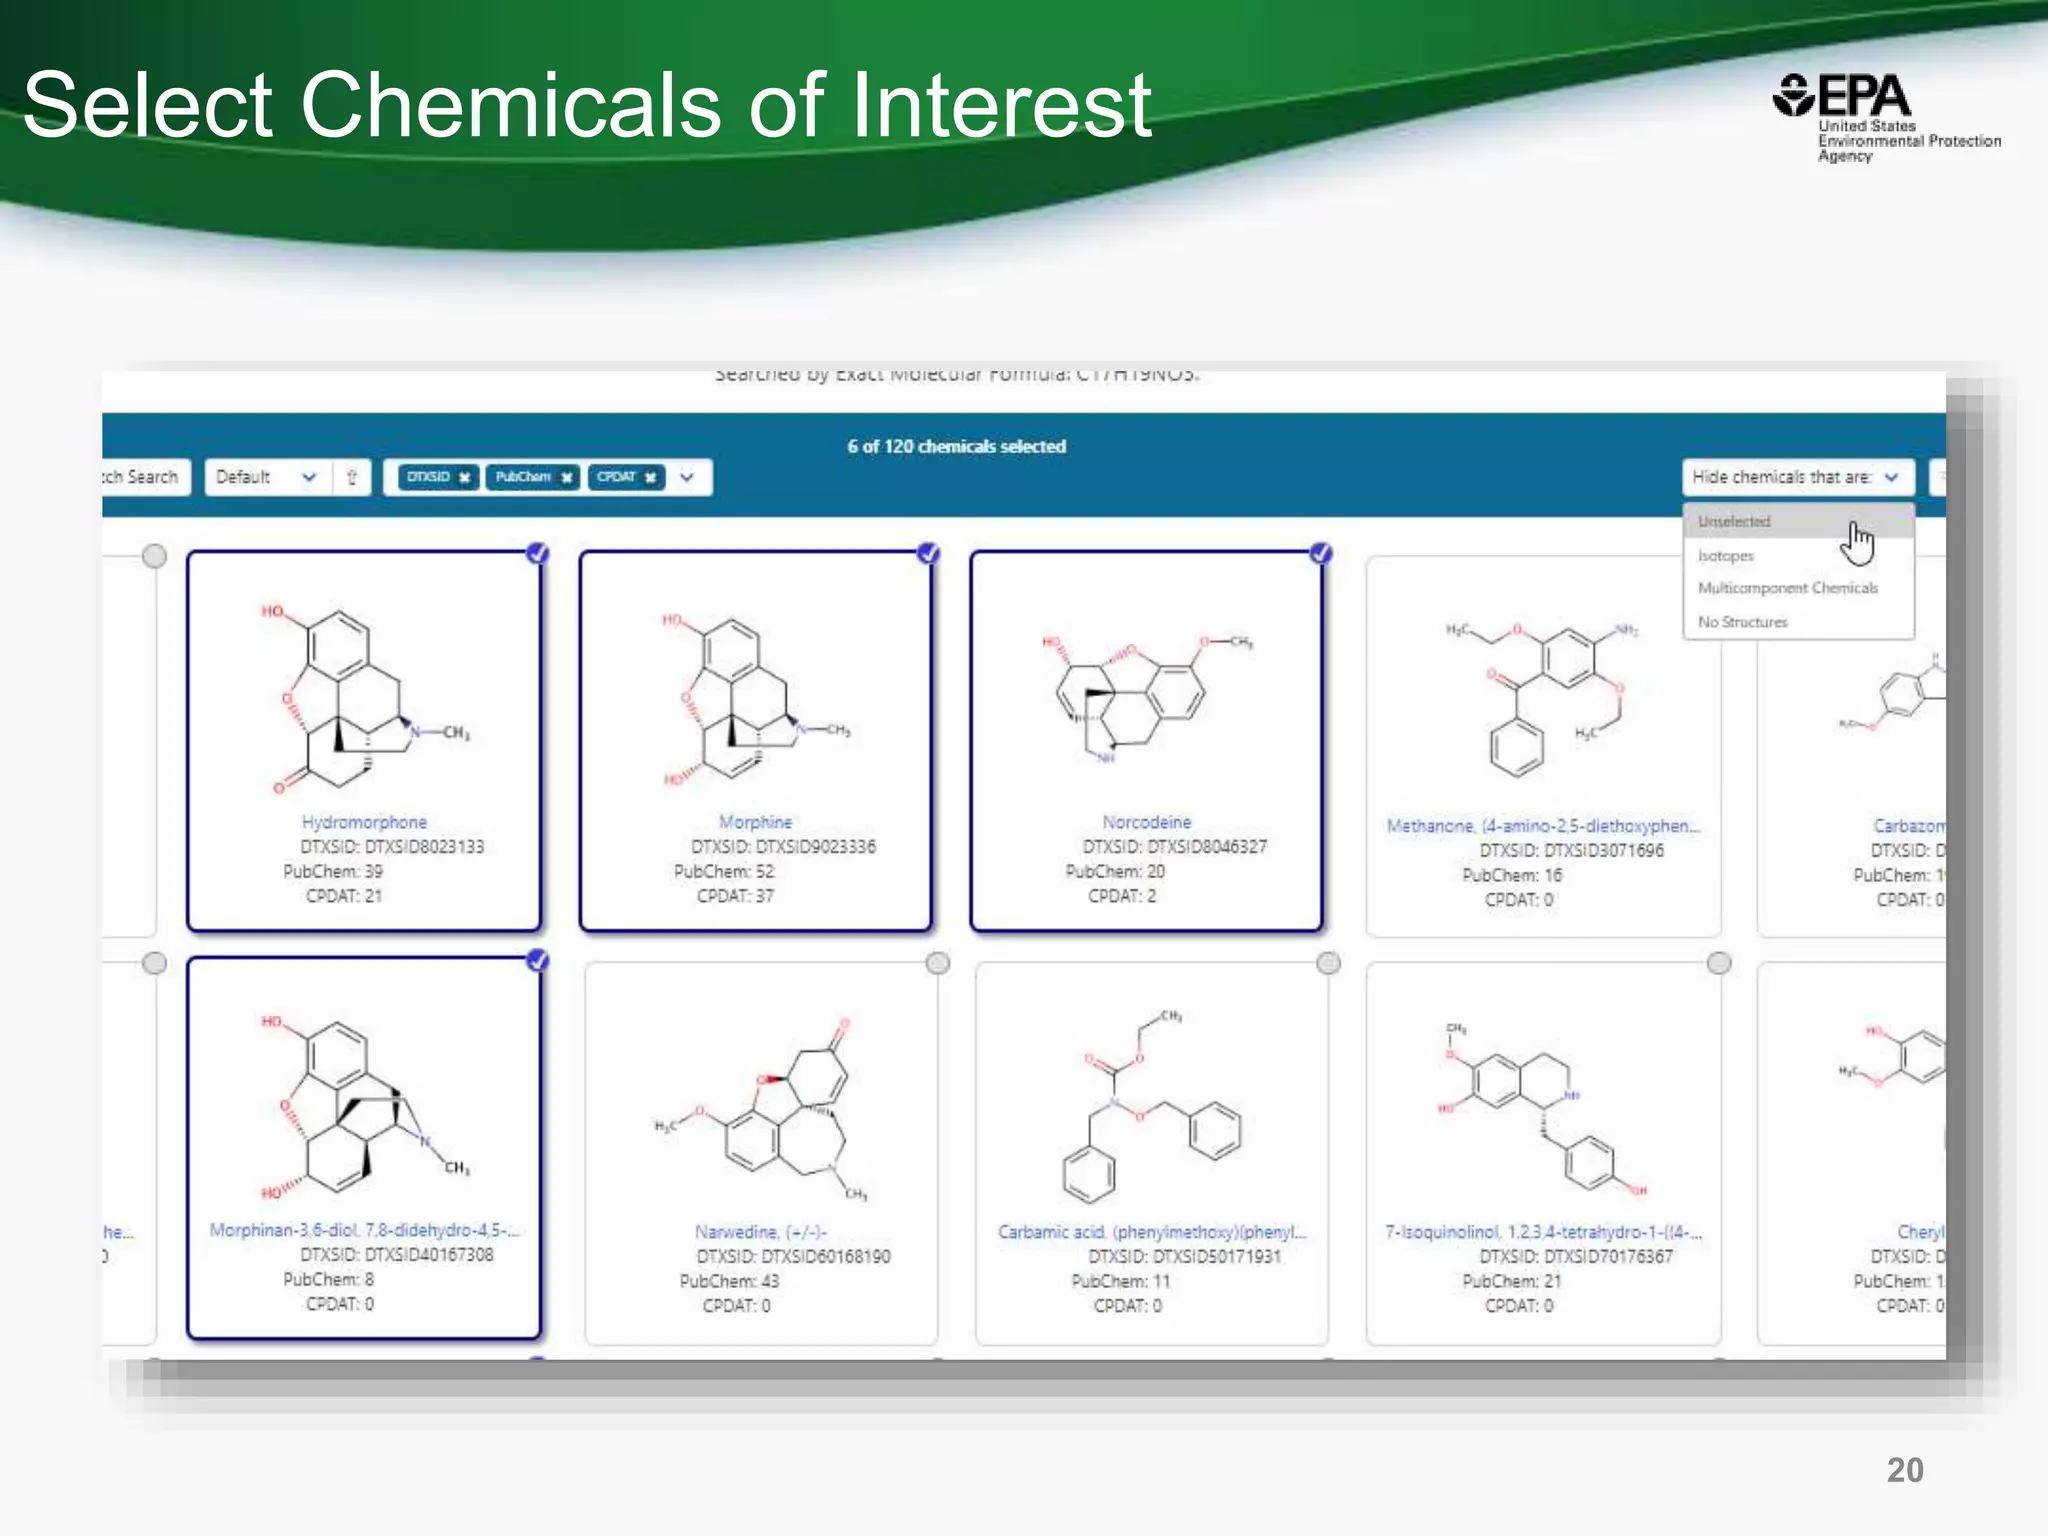Viewport: 2048px width, 1536px height.
Task: Uncheck the Morphinan-3,6-diol card checkmark
Action: 538,961
